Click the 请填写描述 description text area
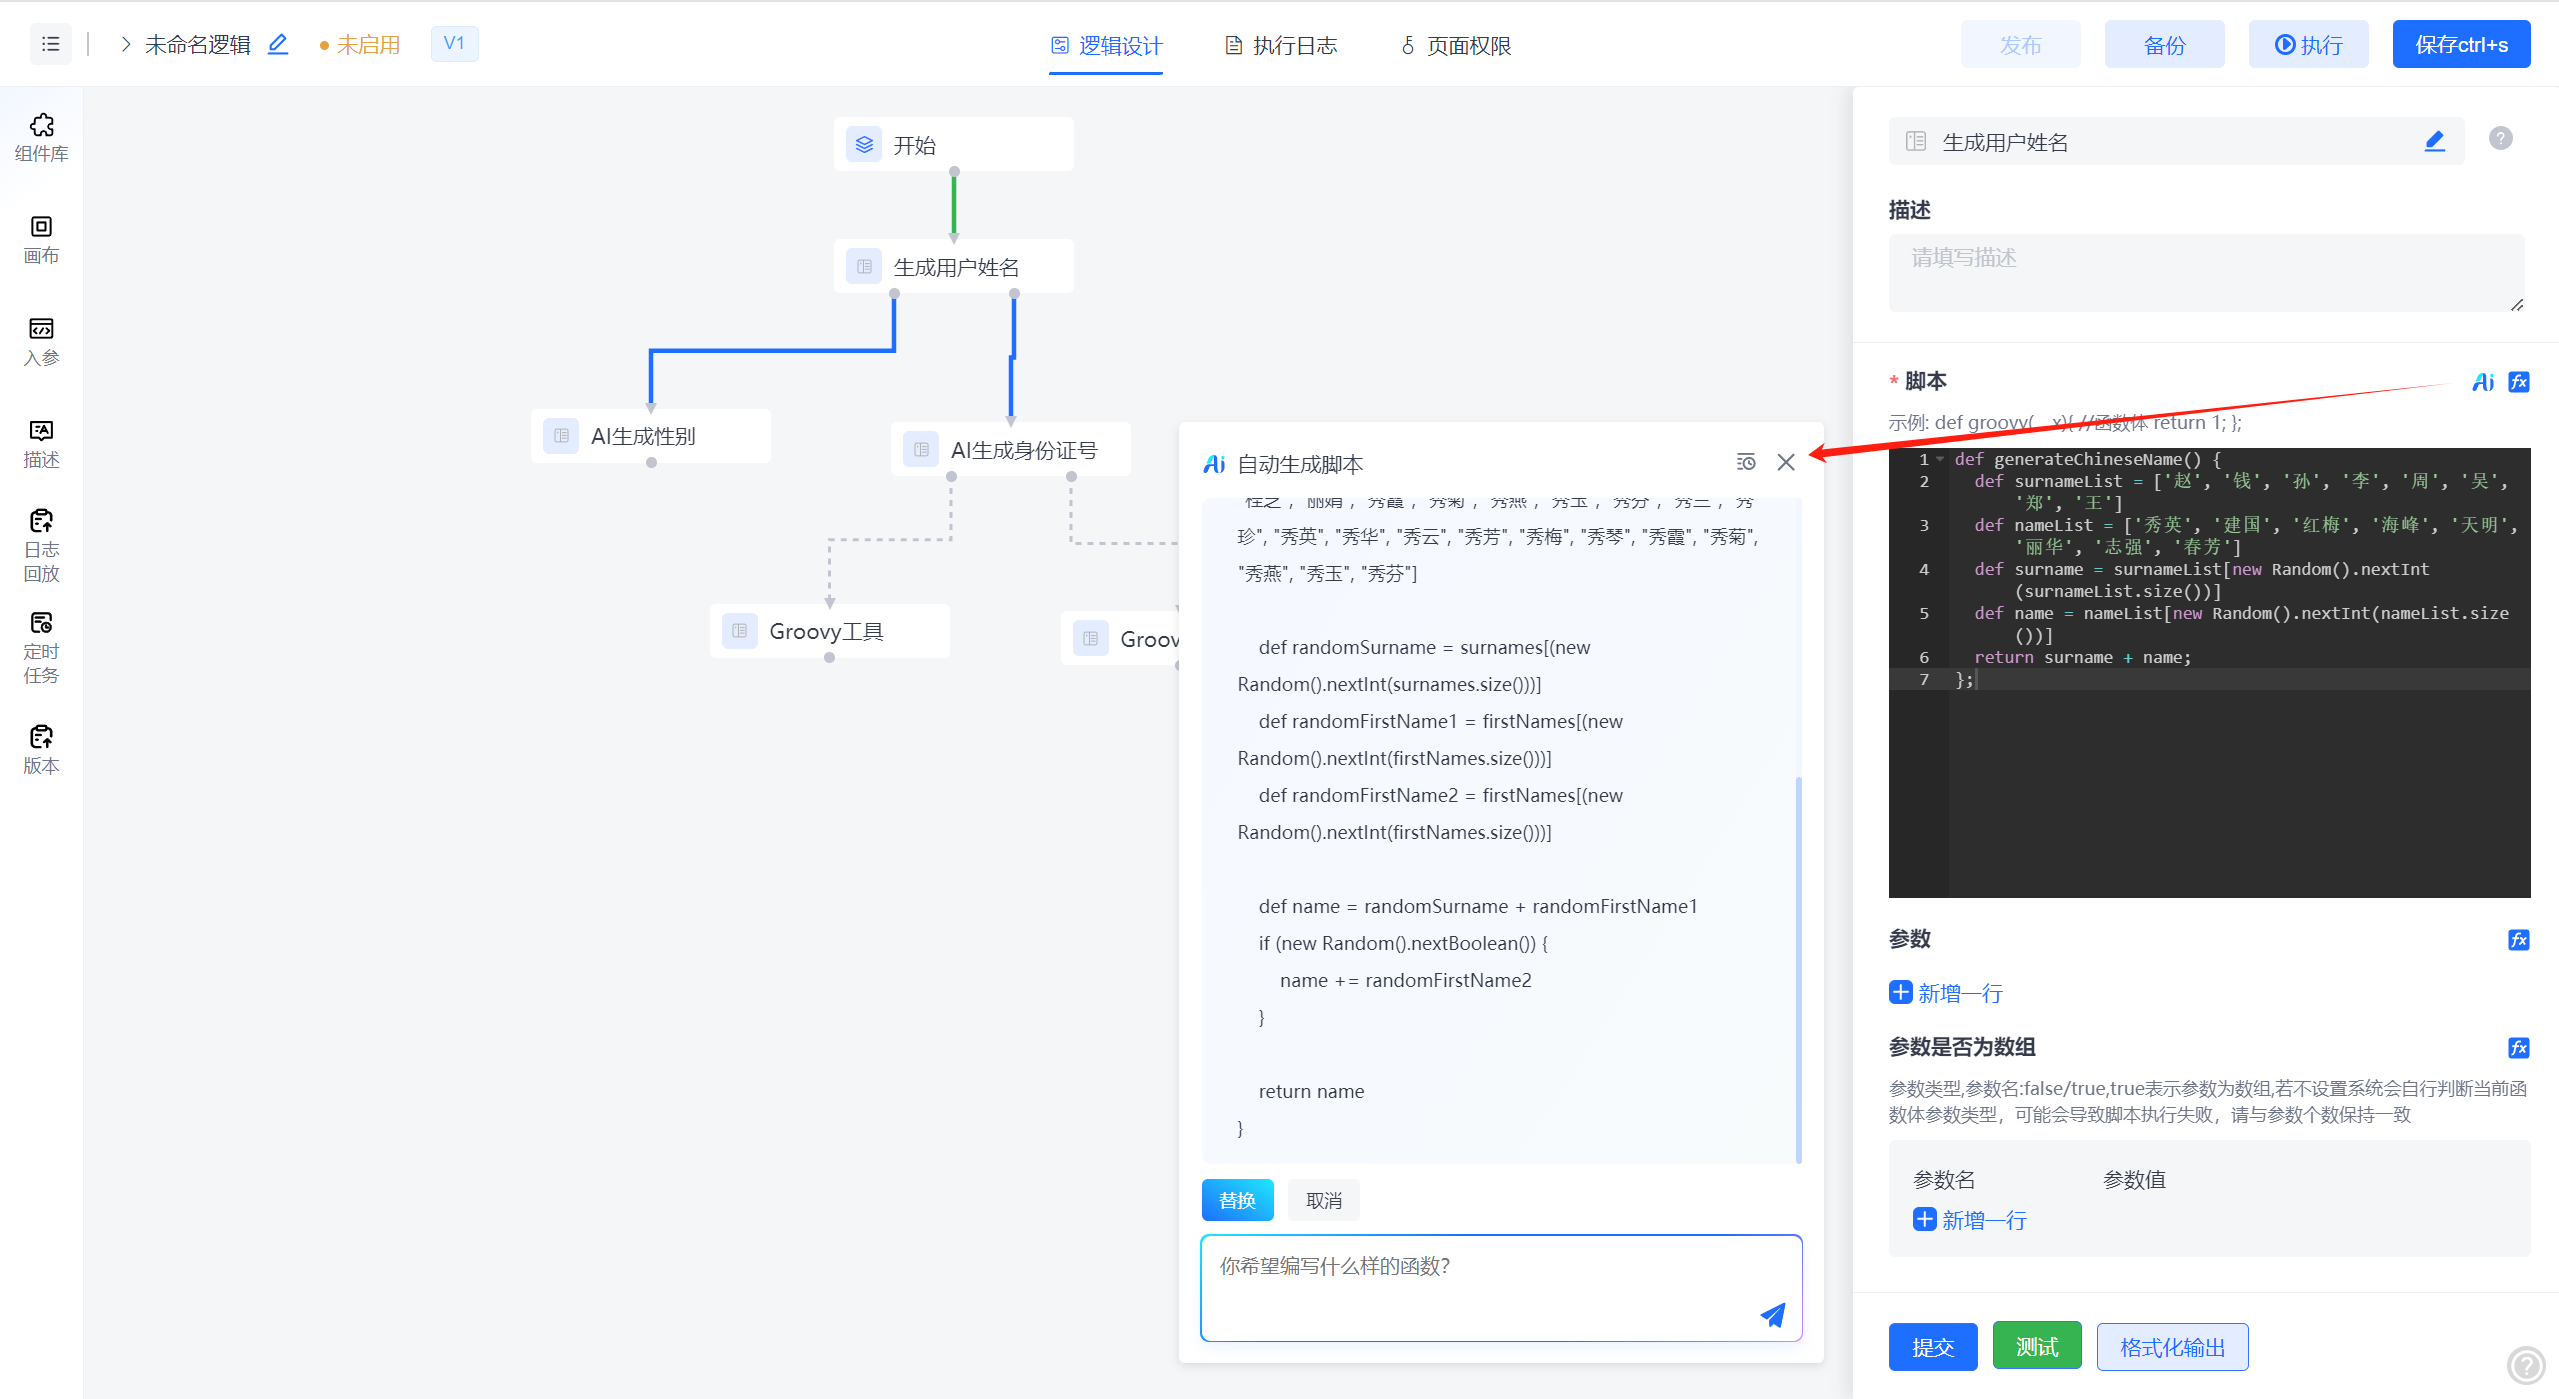Screen dimensions: 2559x1399 (x=2205, y=272)
